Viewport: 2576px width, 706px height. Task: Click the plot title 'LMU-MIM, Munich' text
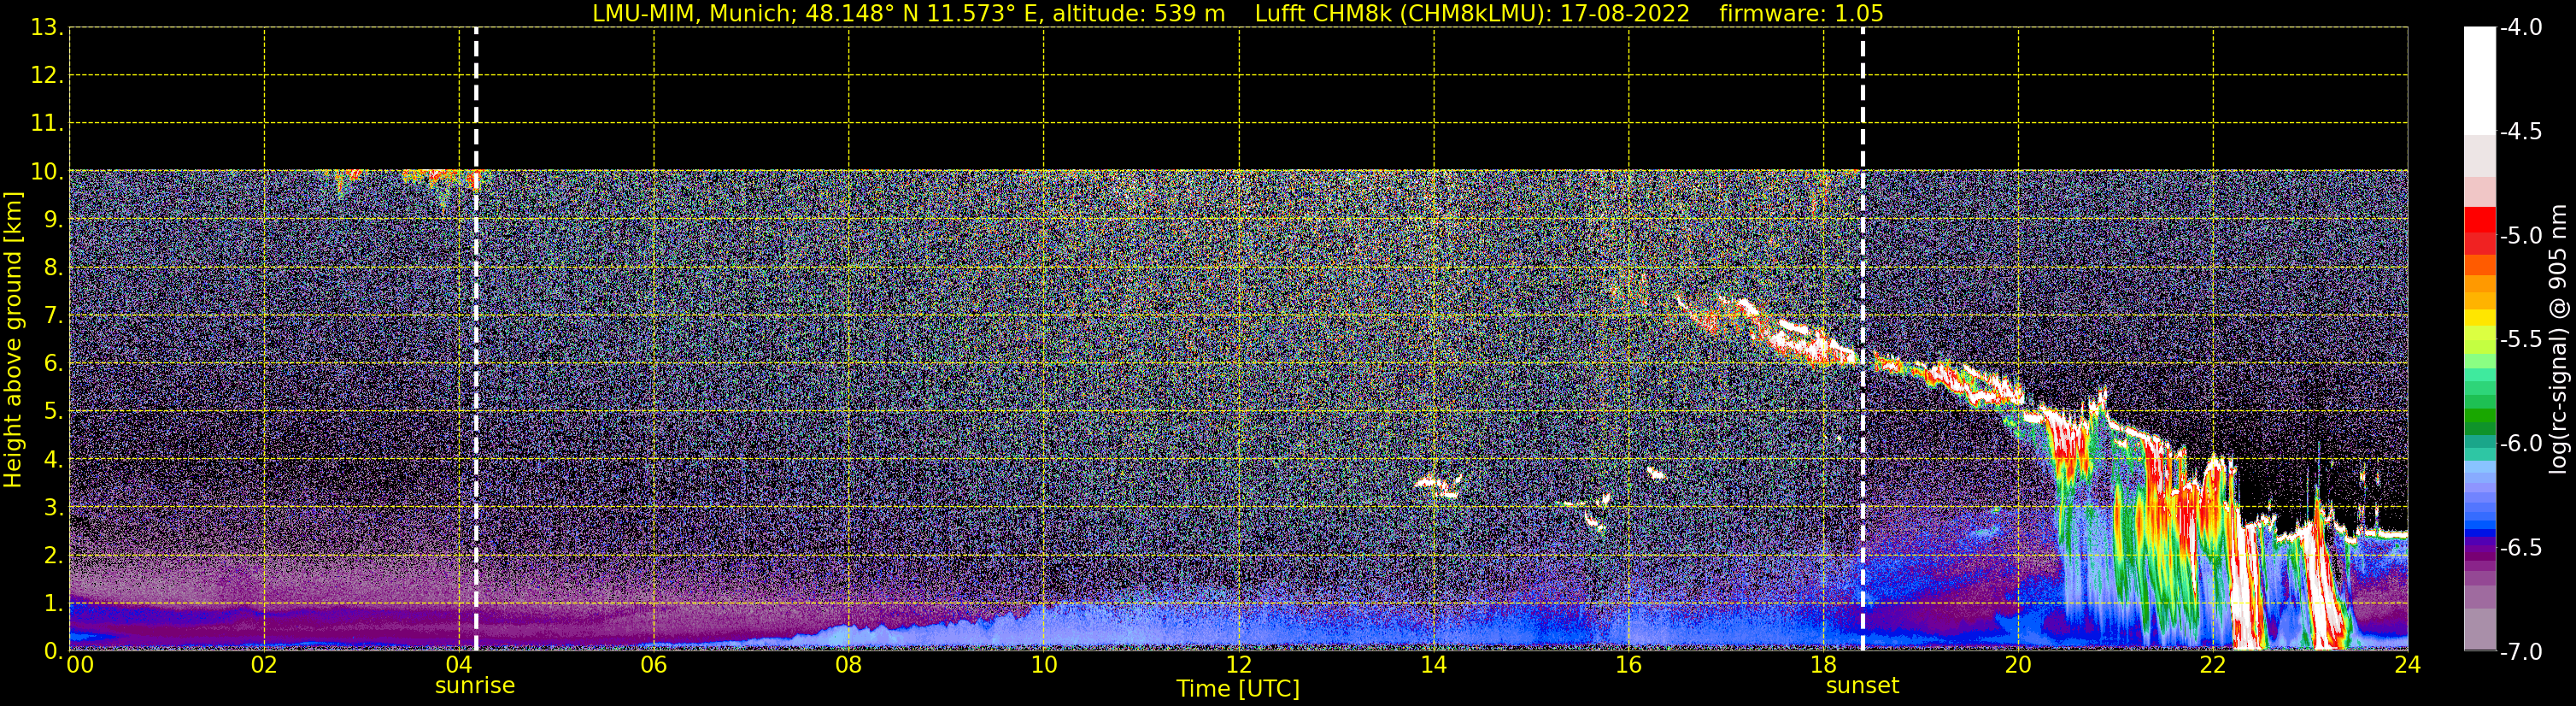(x=694, y=14)
